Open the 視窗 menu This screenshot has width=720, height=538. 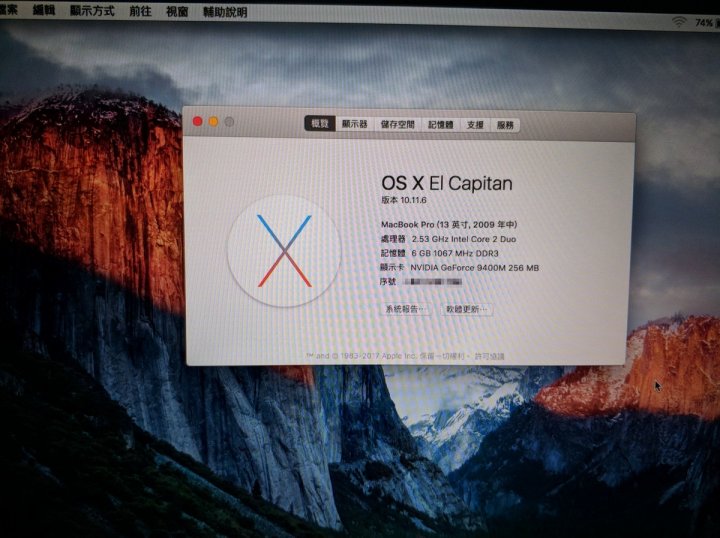tap(177, 11)
